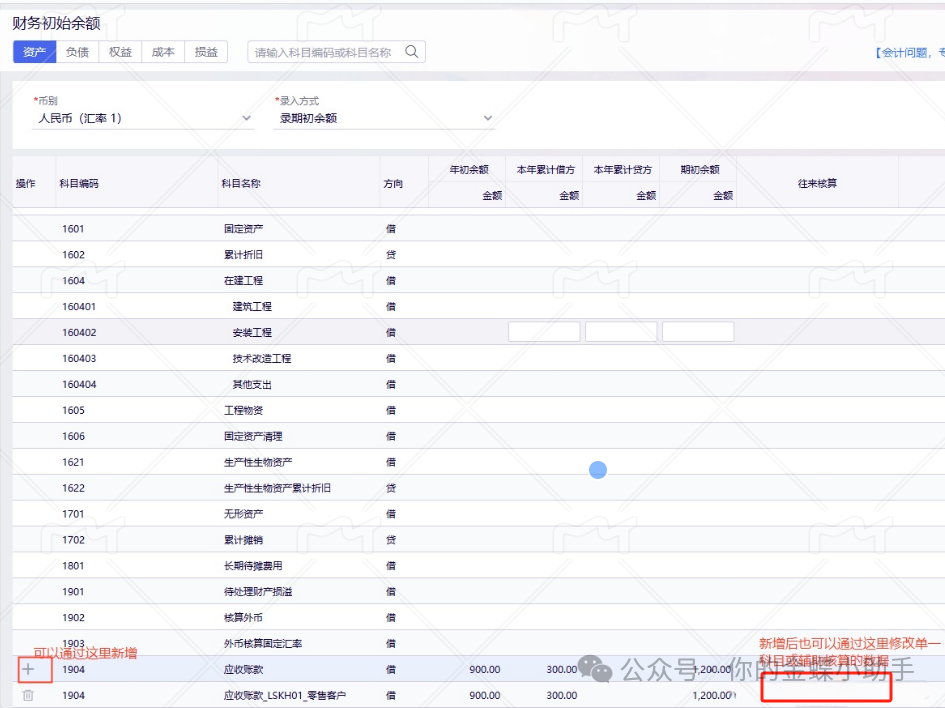
Task: Select the 建筑工程 sub-account row
Action: (252, 307)
